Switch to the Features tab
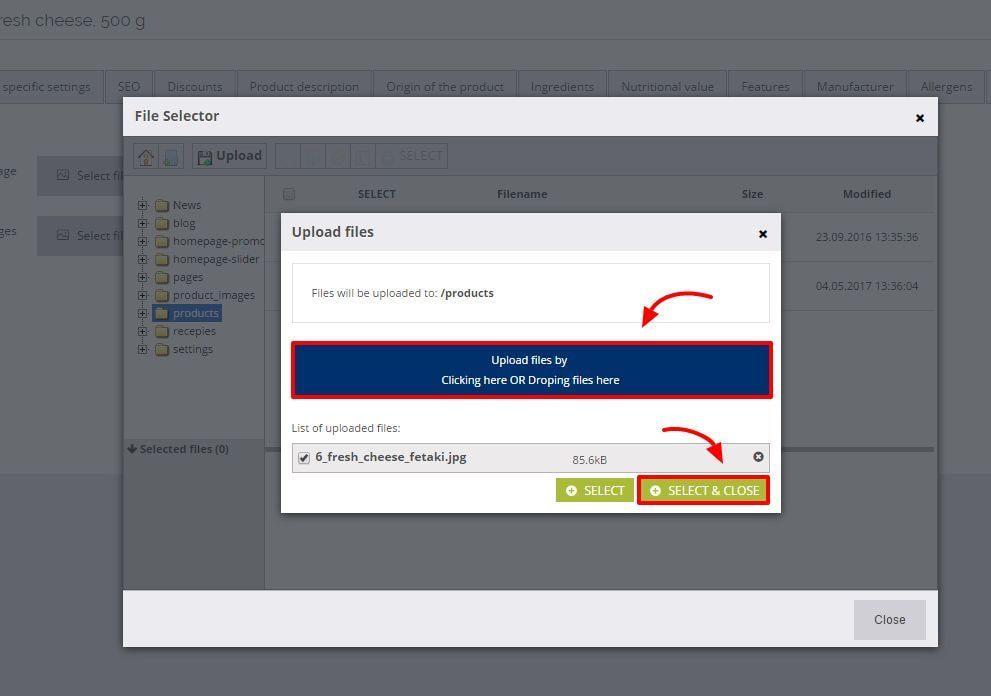The height and width of the screenshot is (696, 991). tap(765, 87)
